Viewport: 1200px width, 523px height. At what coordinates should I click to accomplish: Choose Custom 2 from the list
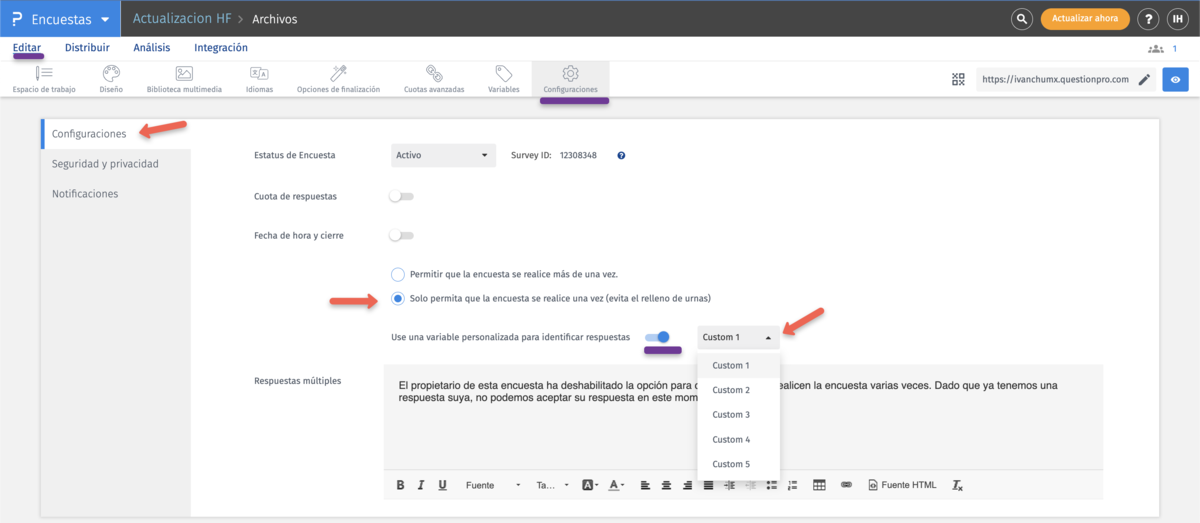738,390
